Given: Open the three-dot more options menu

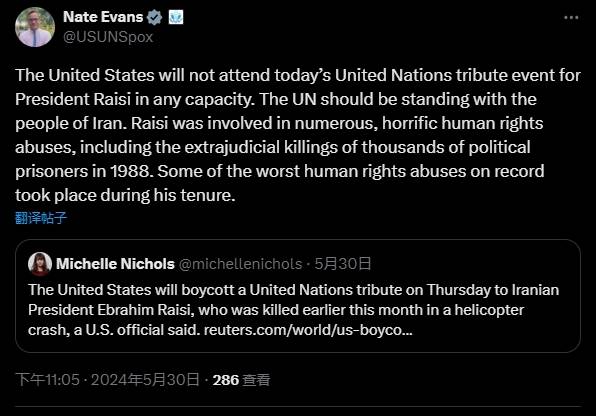Looking at the screenshot, I should click(x=571, y=17).
